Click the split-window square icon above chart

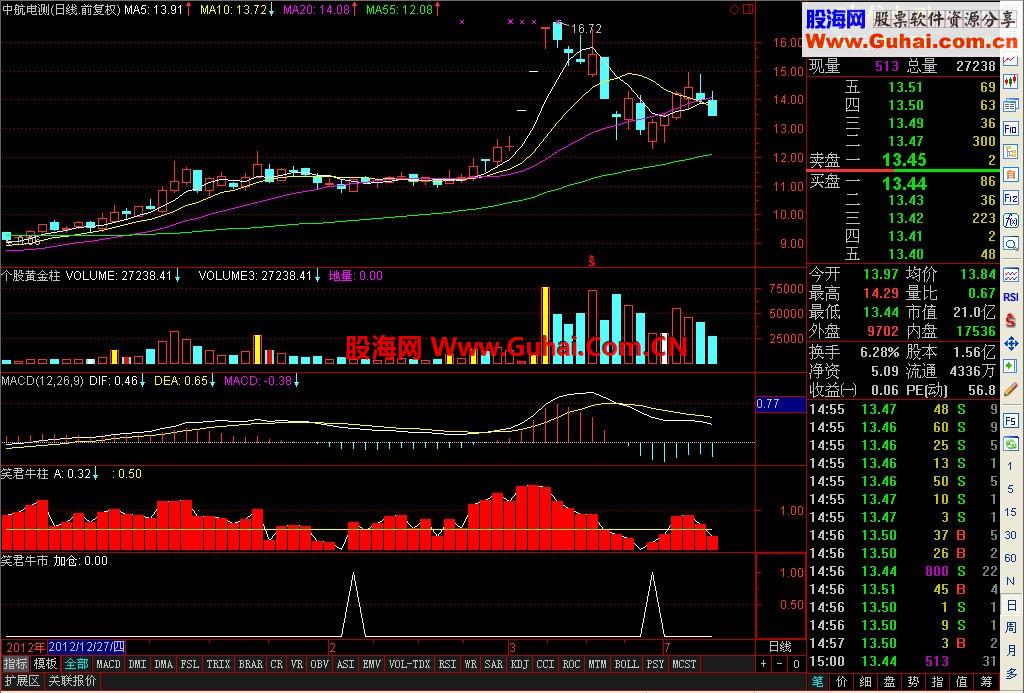coord(748,9)
